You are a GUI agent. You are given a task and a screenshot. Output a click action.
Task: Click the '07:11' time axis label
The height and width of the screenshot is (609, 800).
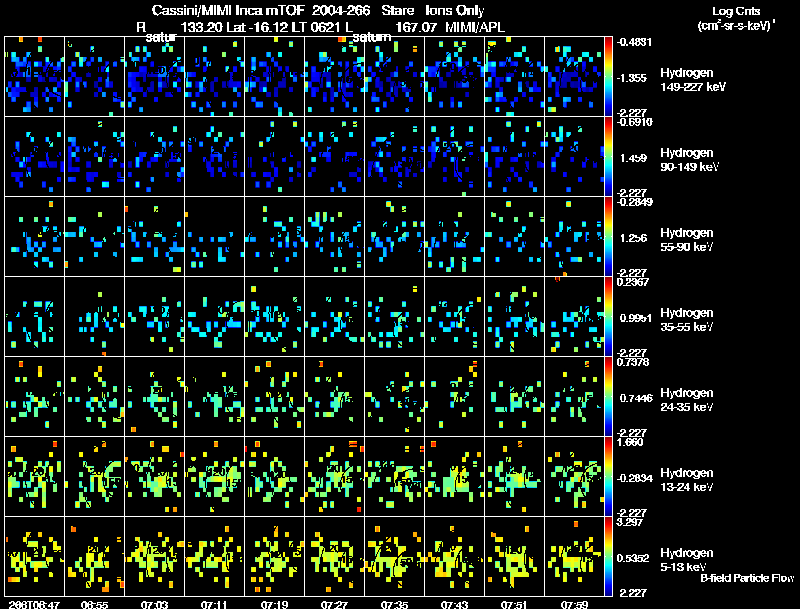click(x=214, y=604)
